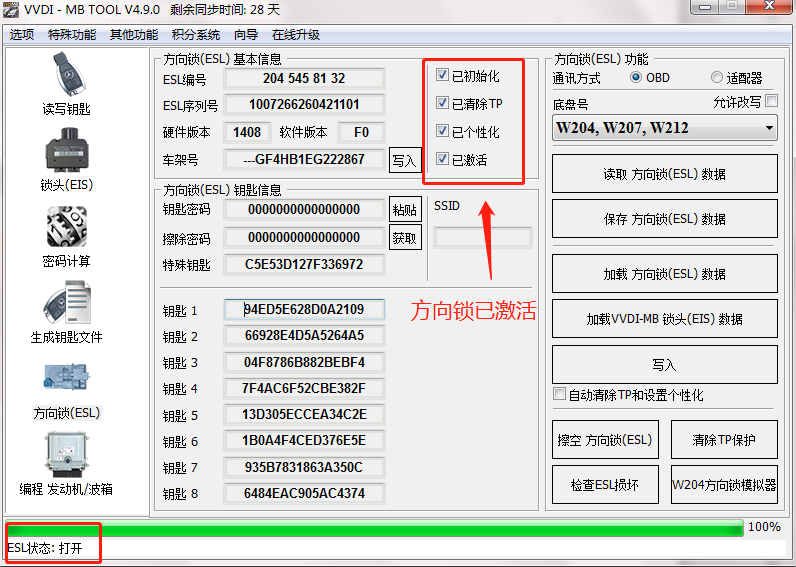Click 钥匙 8 field 6484EAC905AC4374
The image size is (796, 567).
tap(304, 493)
